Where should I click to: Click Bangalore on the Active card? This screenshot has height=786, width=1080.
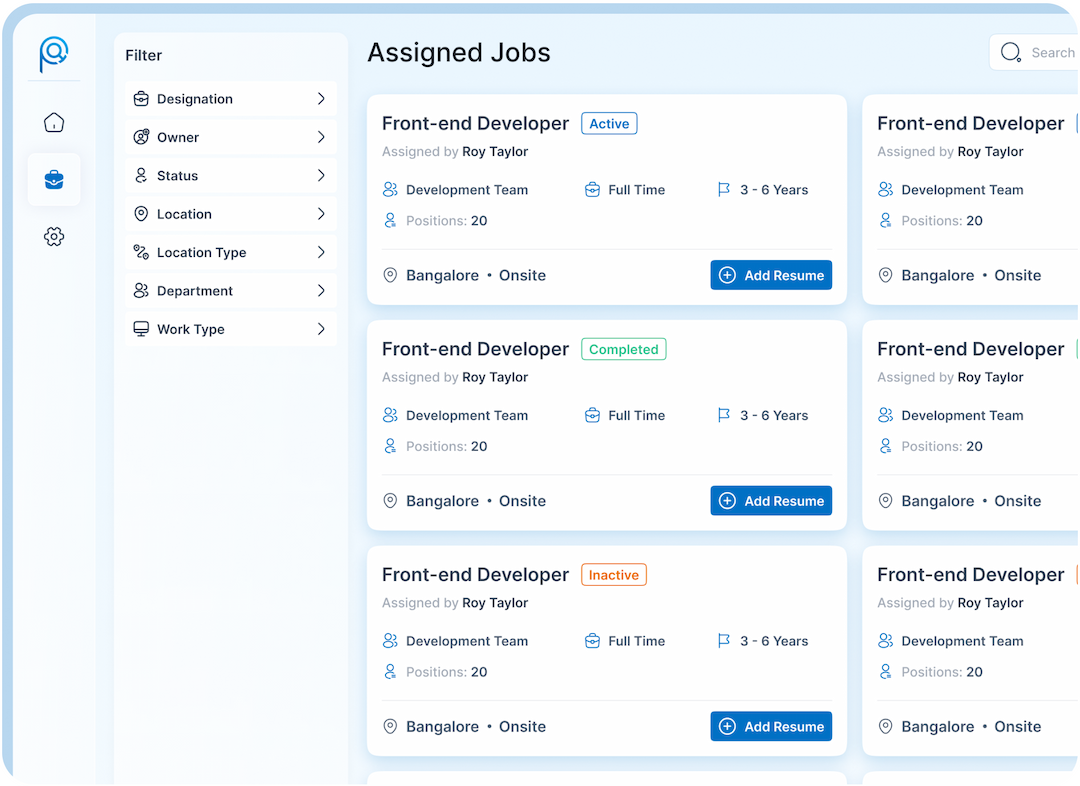click(x=442, y=276)
